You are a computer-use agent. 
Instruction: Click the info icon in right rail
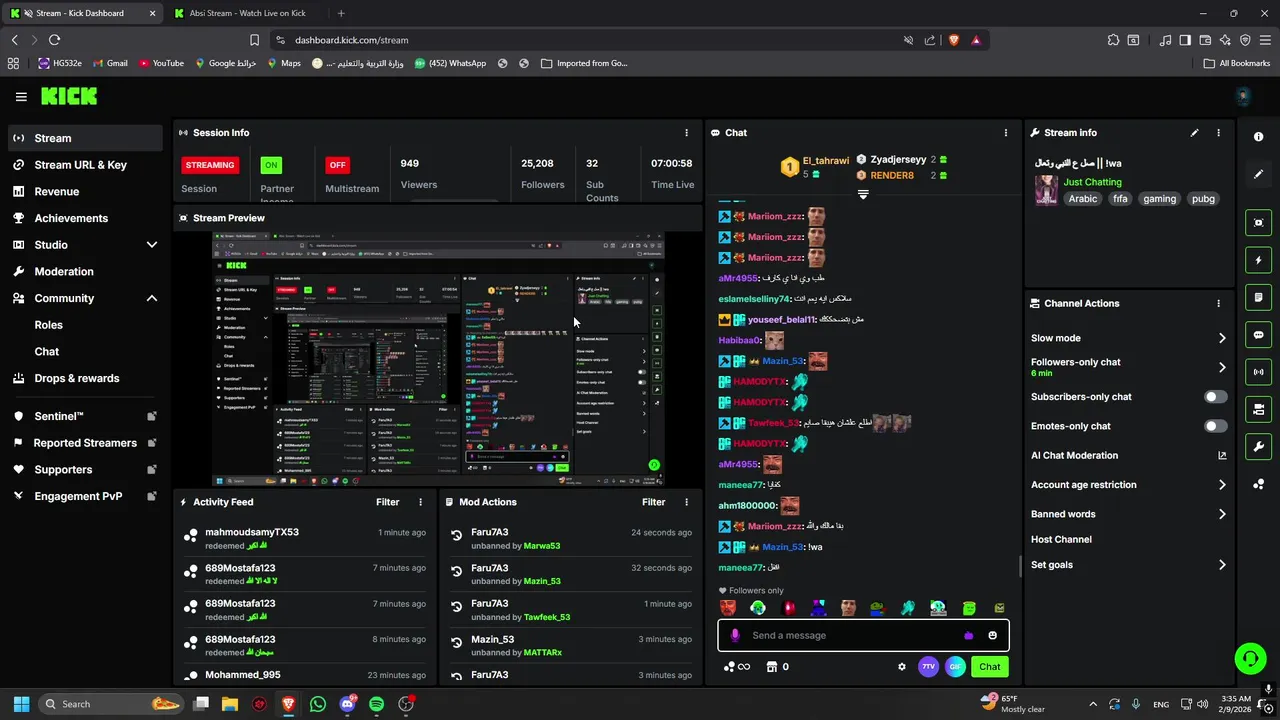pos(1259,137)
